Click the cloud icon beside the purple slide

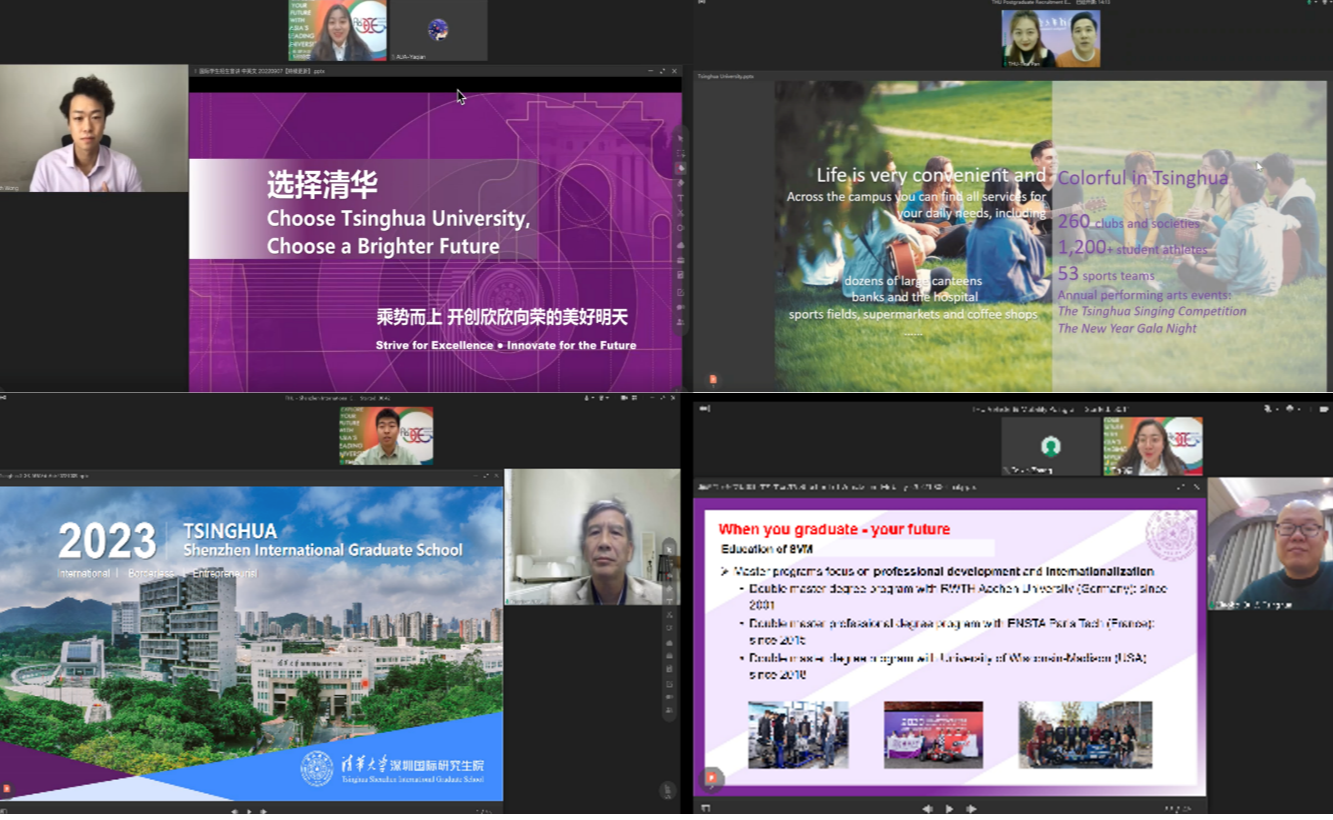click(680, 245)
